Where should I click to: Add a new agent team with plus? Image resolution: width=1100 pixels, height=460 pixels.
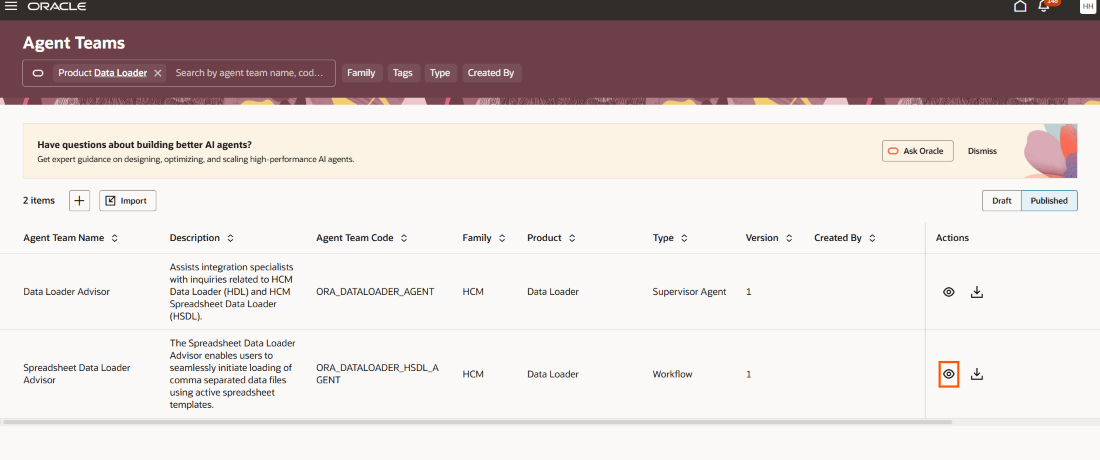pyautogui.click(x=79, y=201)
